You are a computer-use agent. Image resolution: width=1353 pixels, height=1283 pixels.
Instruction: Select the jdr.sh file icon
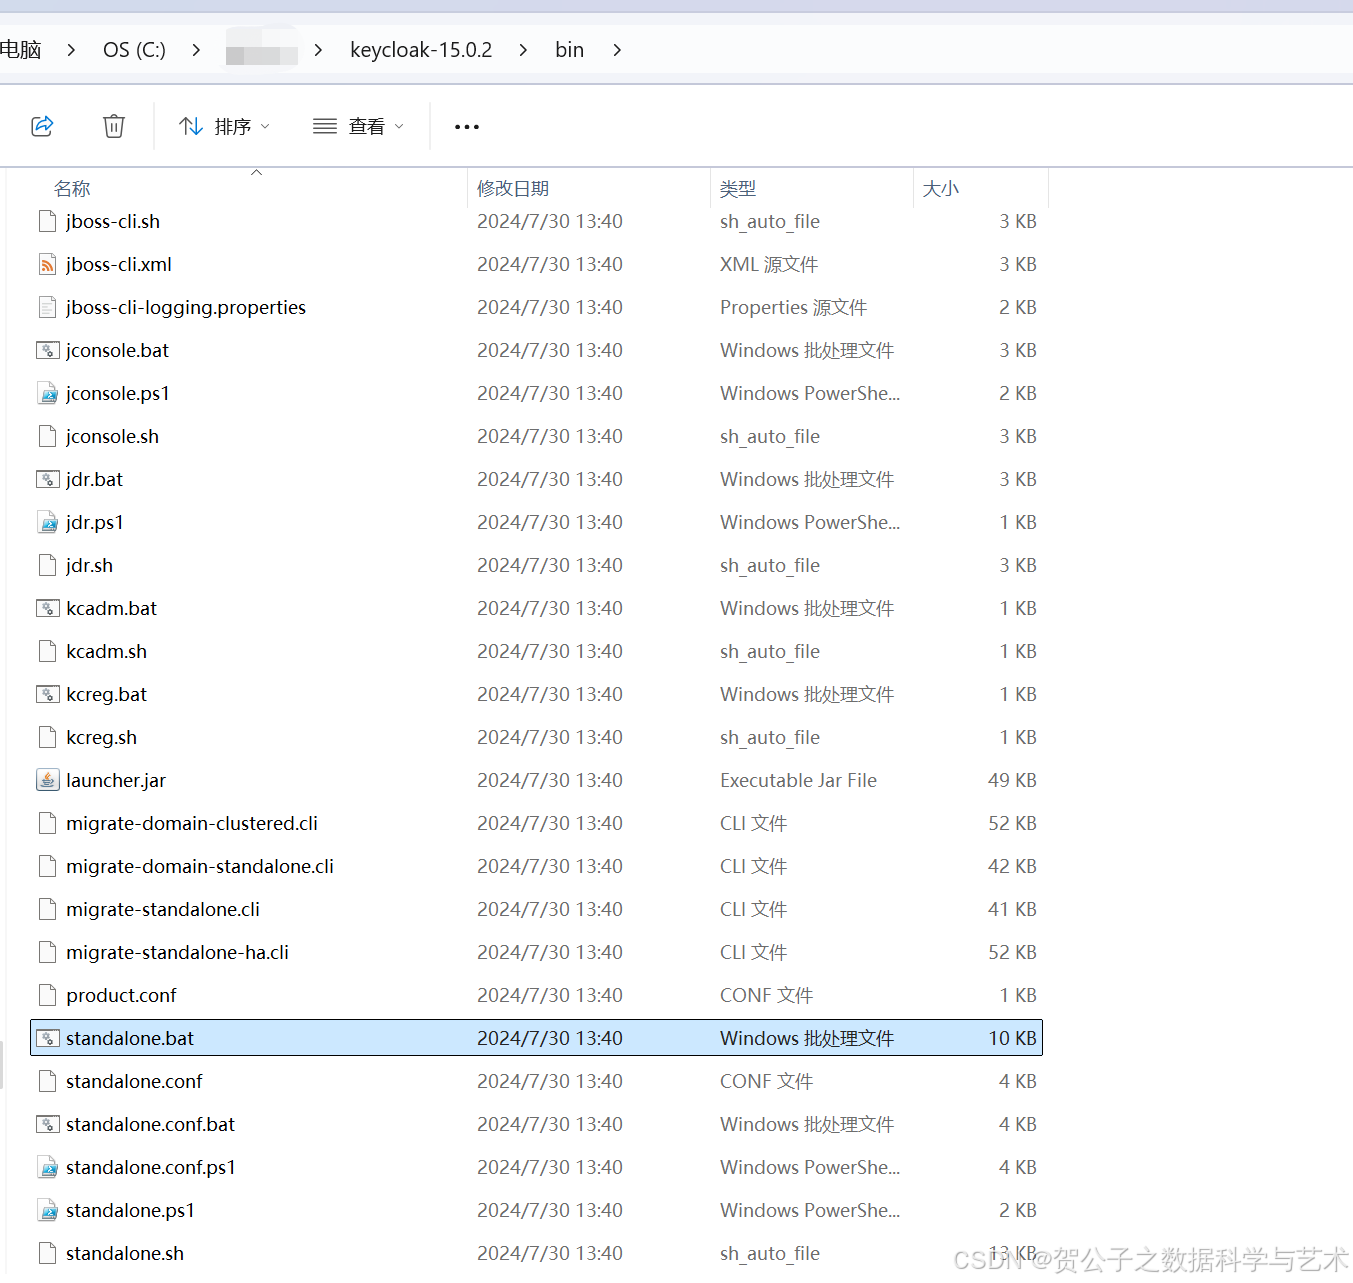[x=47, y=565]
